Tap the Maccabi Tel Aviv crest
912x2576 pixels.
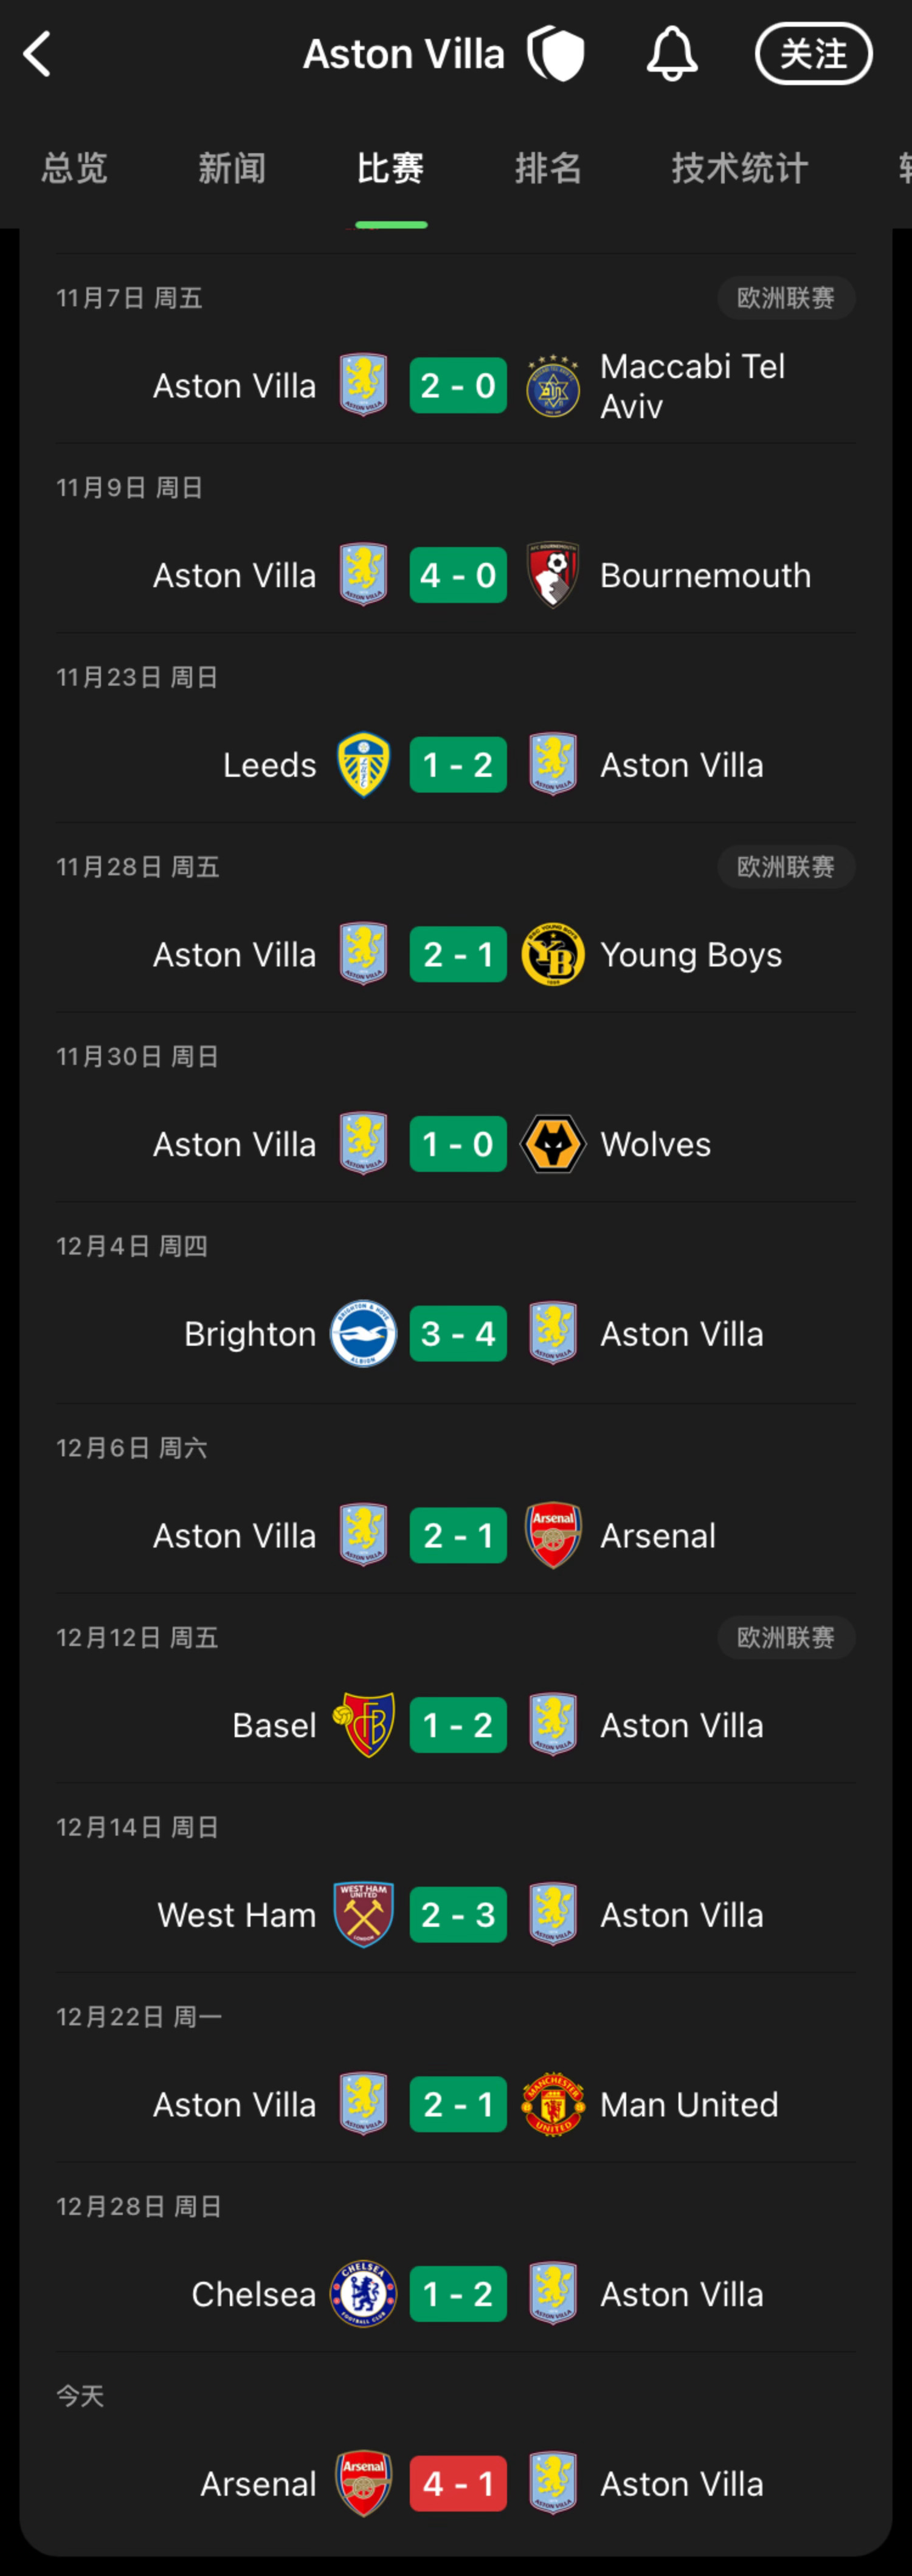(x=553, y=386)
